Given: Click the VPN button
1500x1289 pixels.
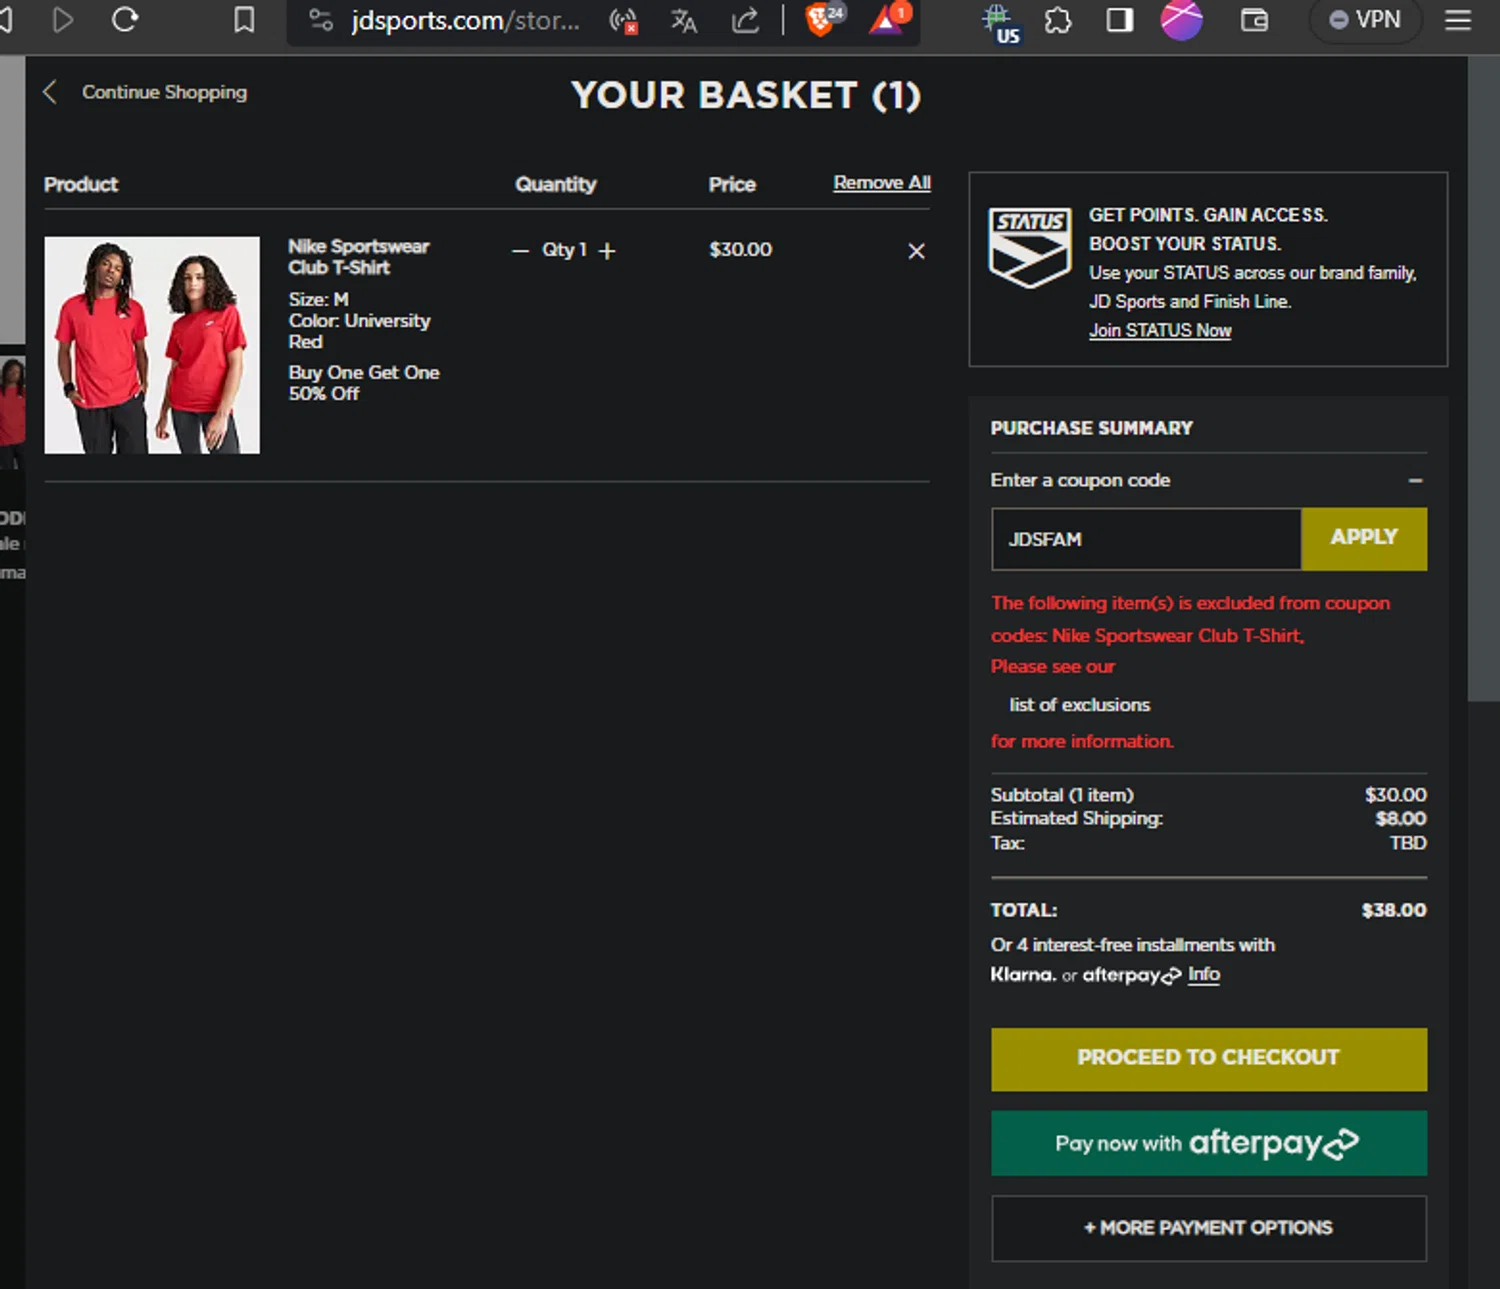Looking at the screenshot, I should 1365,20.
